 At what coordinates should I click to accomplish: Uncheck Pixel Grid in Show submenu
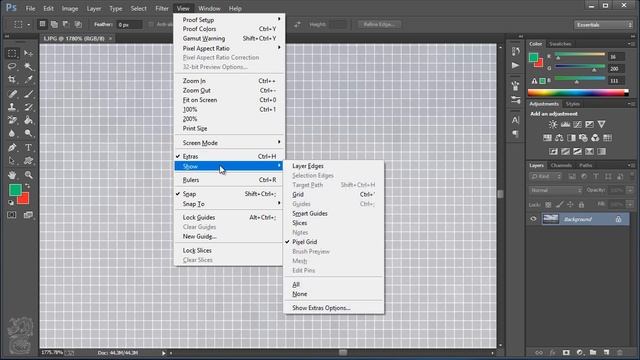point(333,242)
